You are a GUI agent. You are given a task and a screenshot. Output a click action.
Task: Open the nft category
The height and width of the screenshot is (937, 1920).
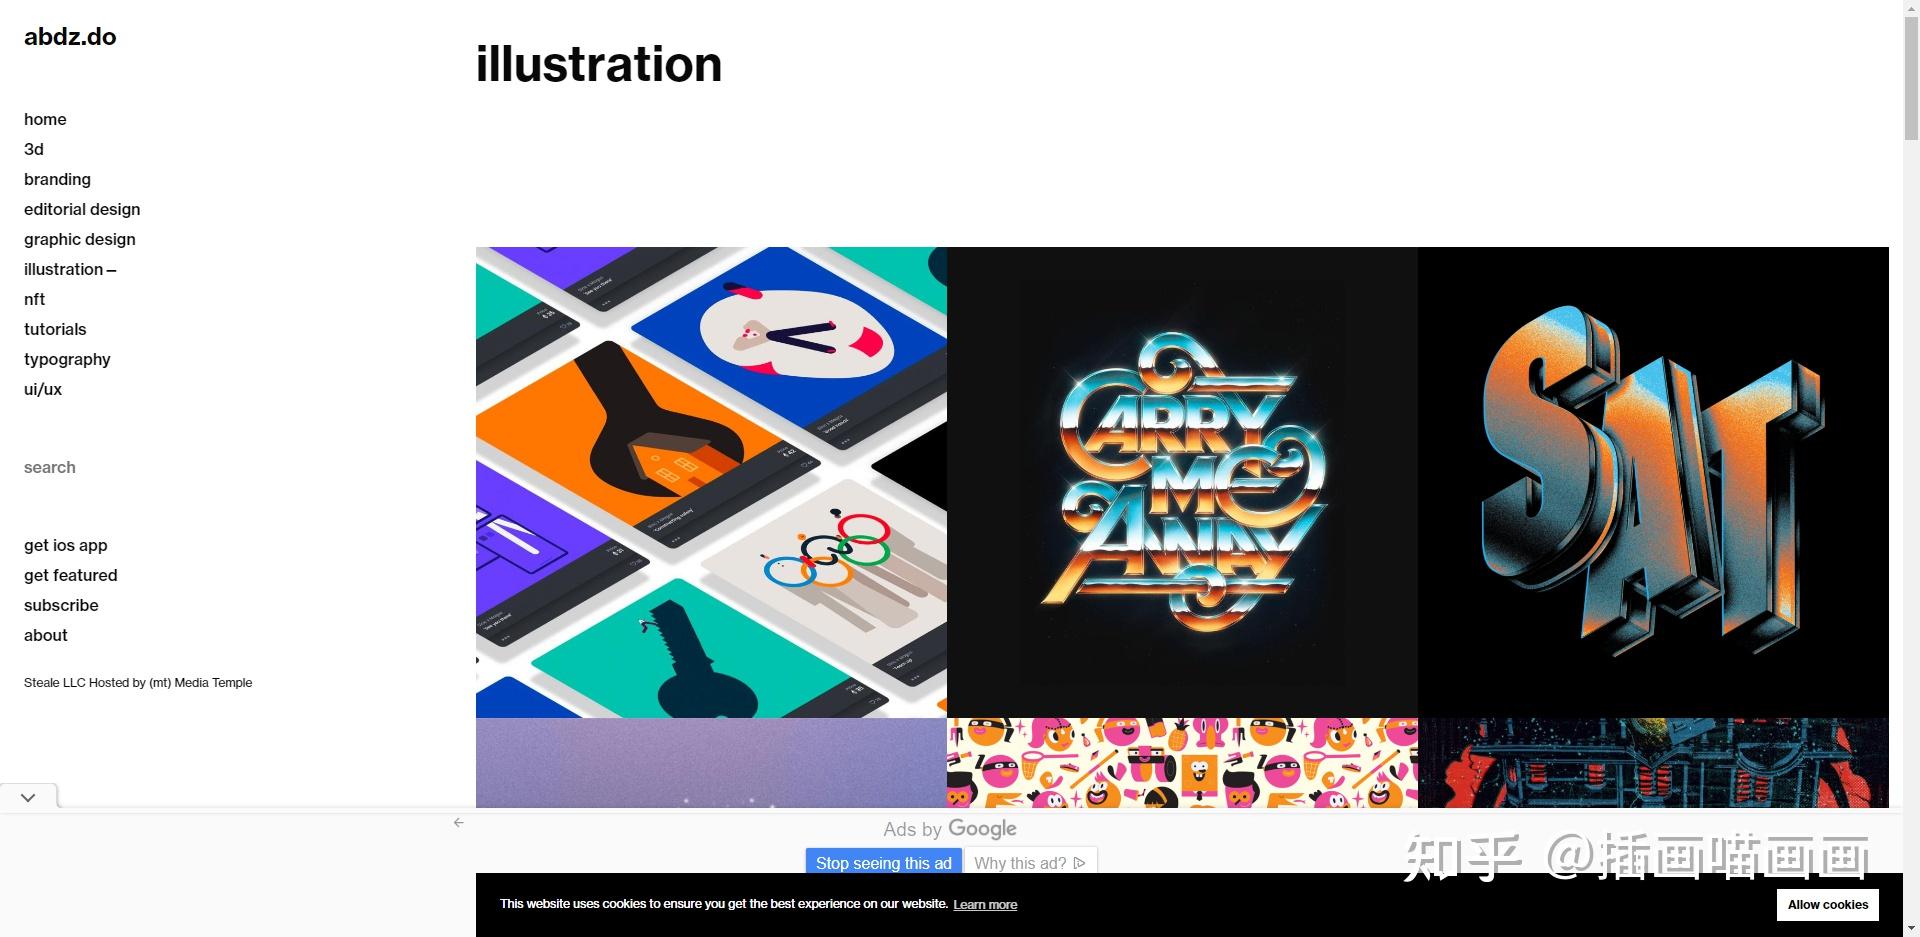35,299
